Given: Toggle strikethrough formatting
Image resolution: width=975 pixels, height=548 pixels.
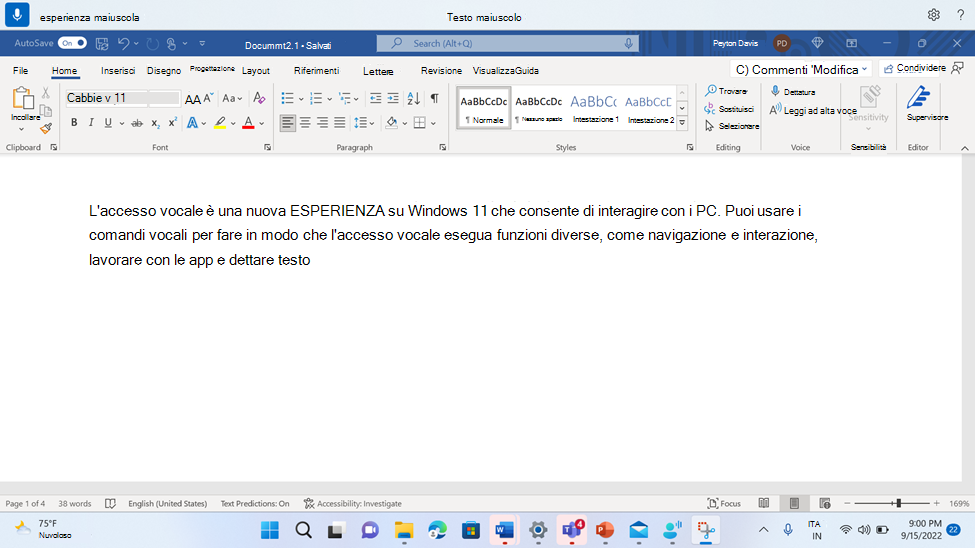Looking at the screenshot, I should (x=137, y=123).
